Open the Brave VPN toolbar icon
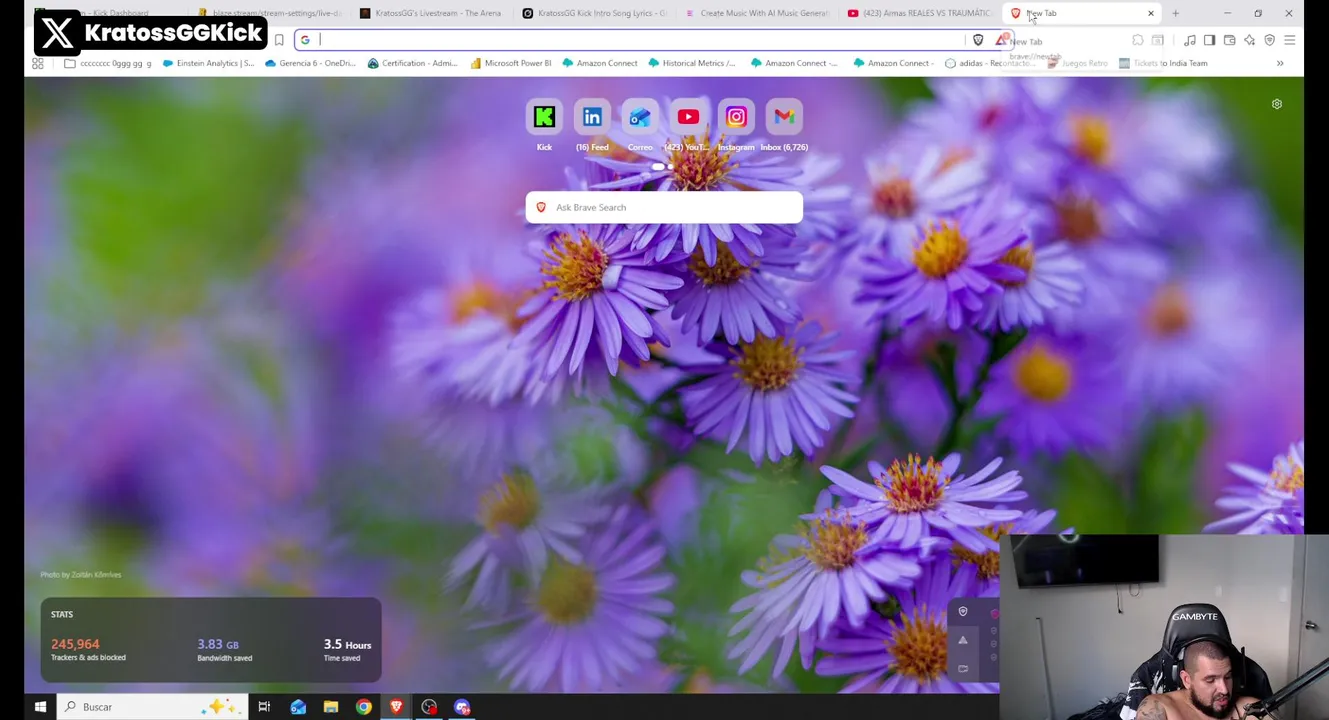Viewport: 1329px width, 720px height. click(x=1269, y=40)
